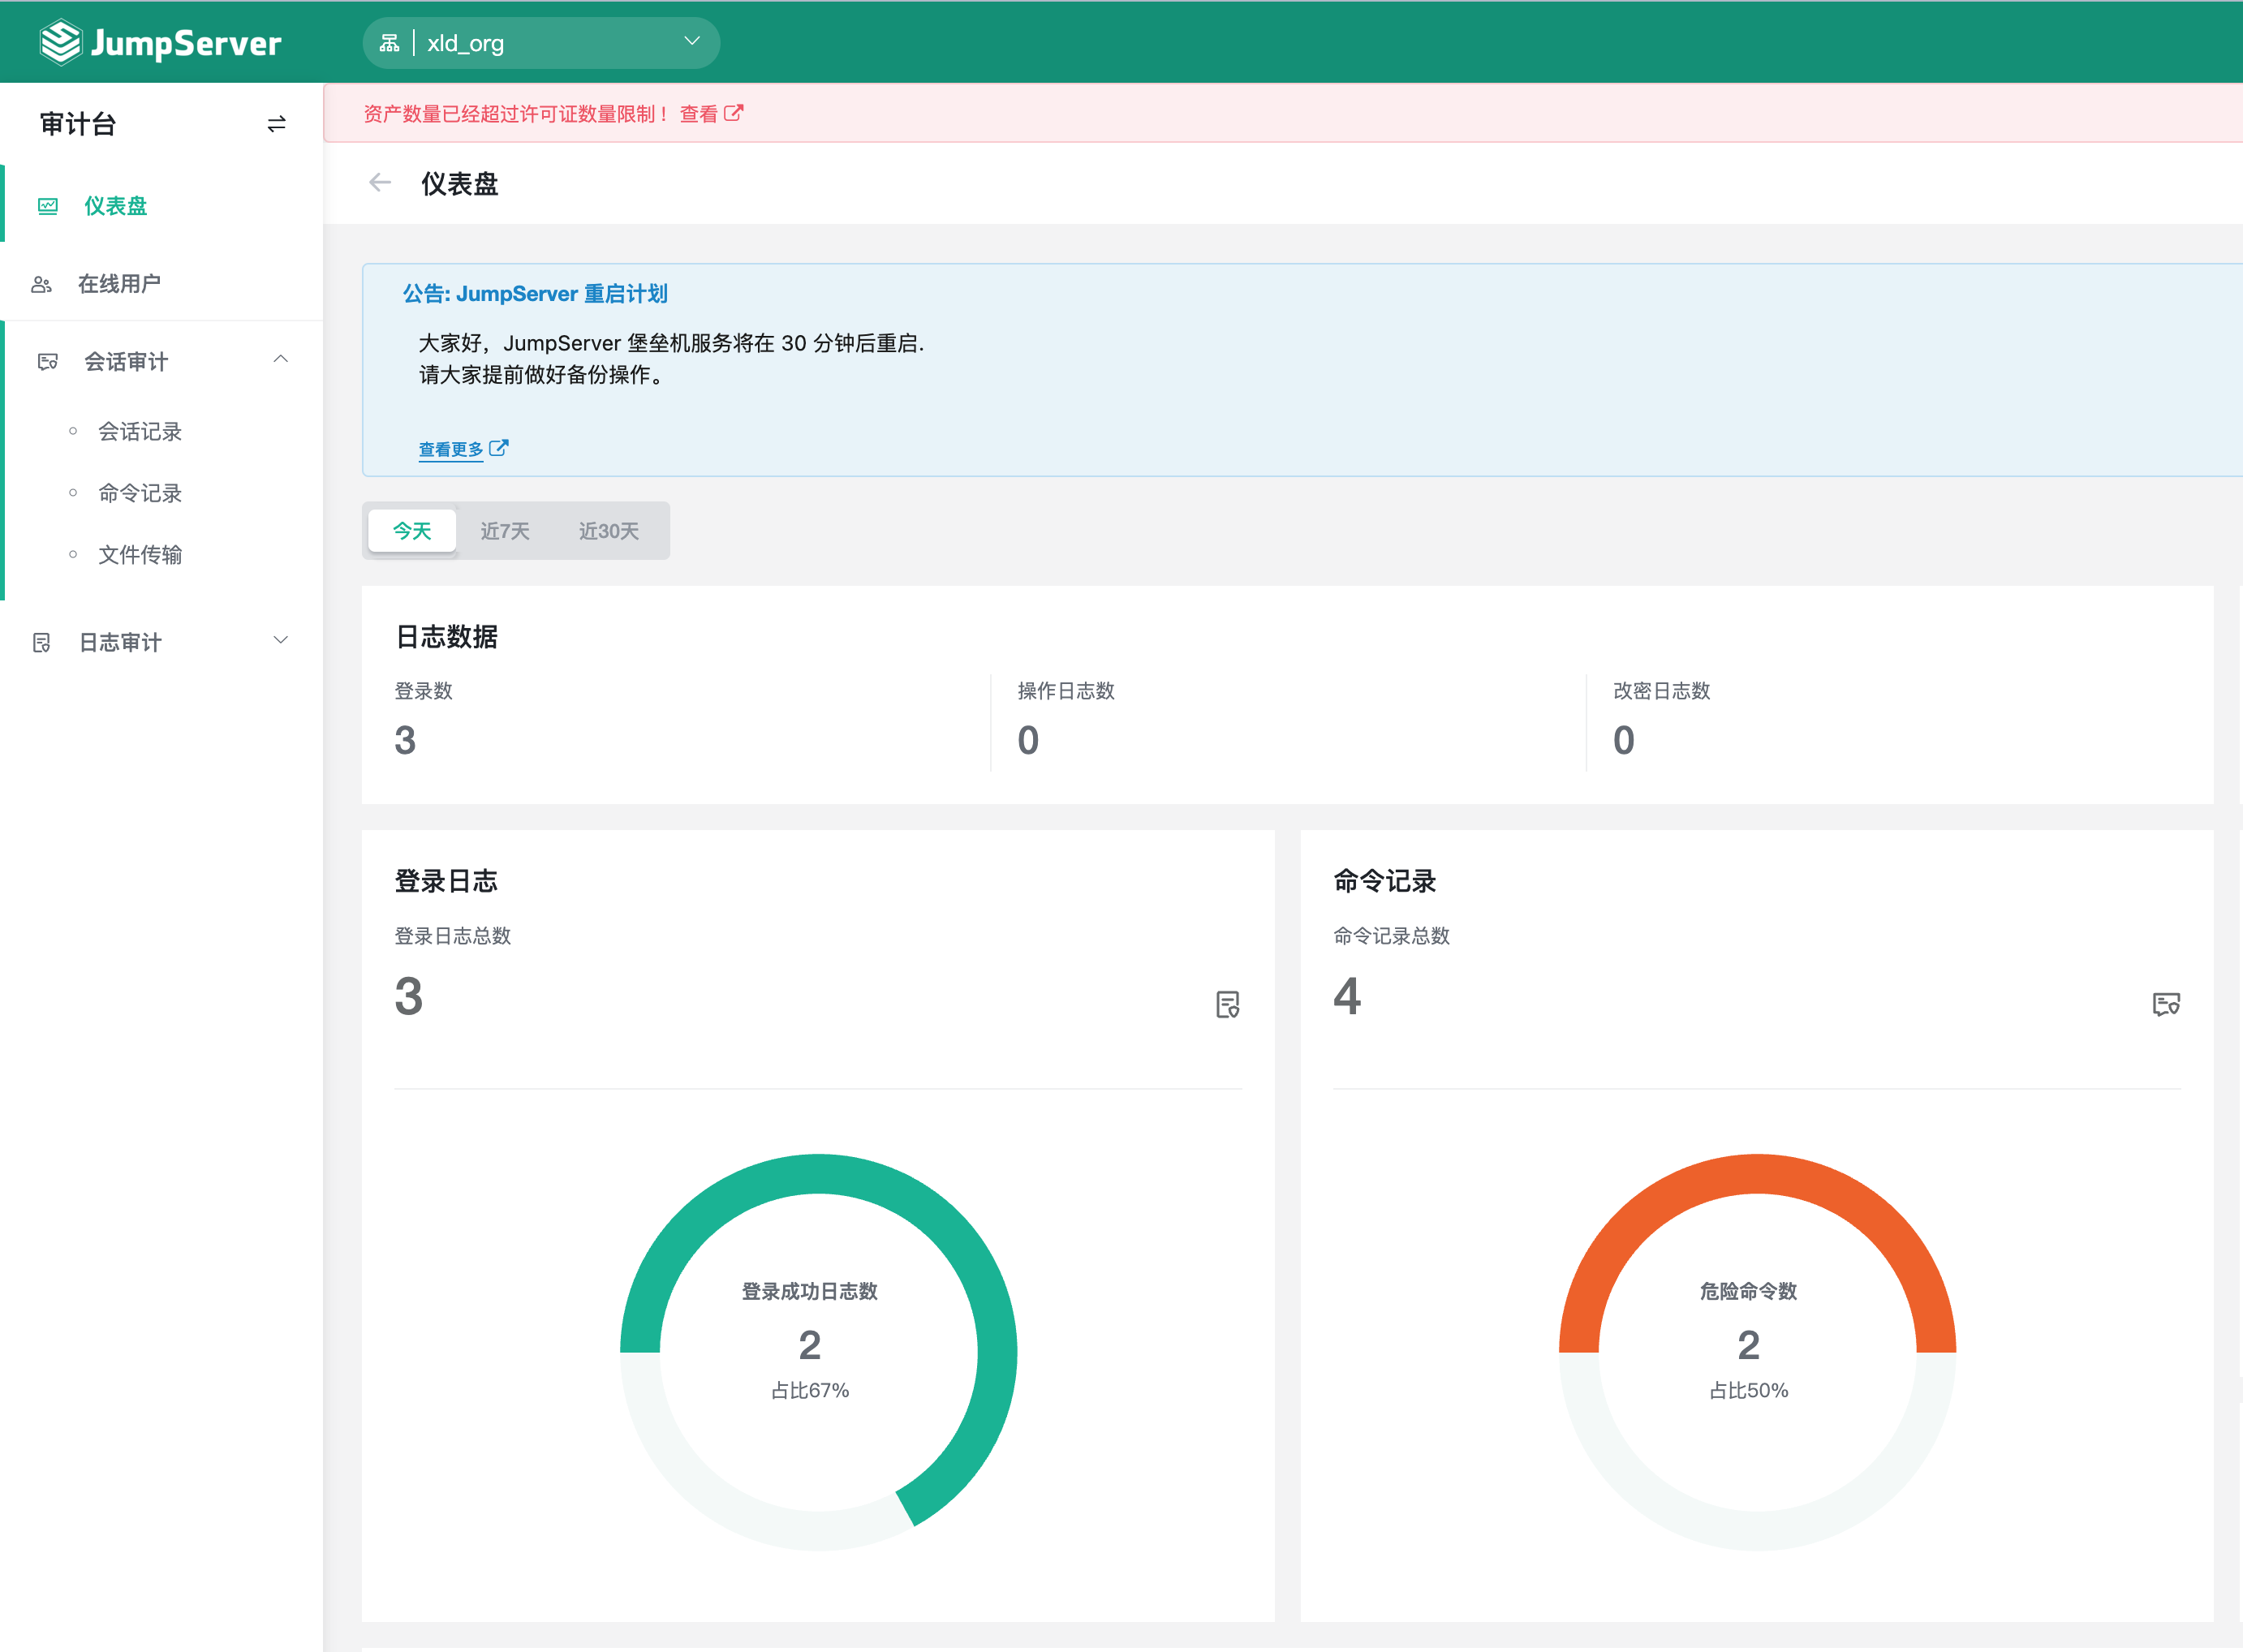Select the online users (在线用户) sidebar icon
The image size is (2243, 1652).
coord(43,283)
